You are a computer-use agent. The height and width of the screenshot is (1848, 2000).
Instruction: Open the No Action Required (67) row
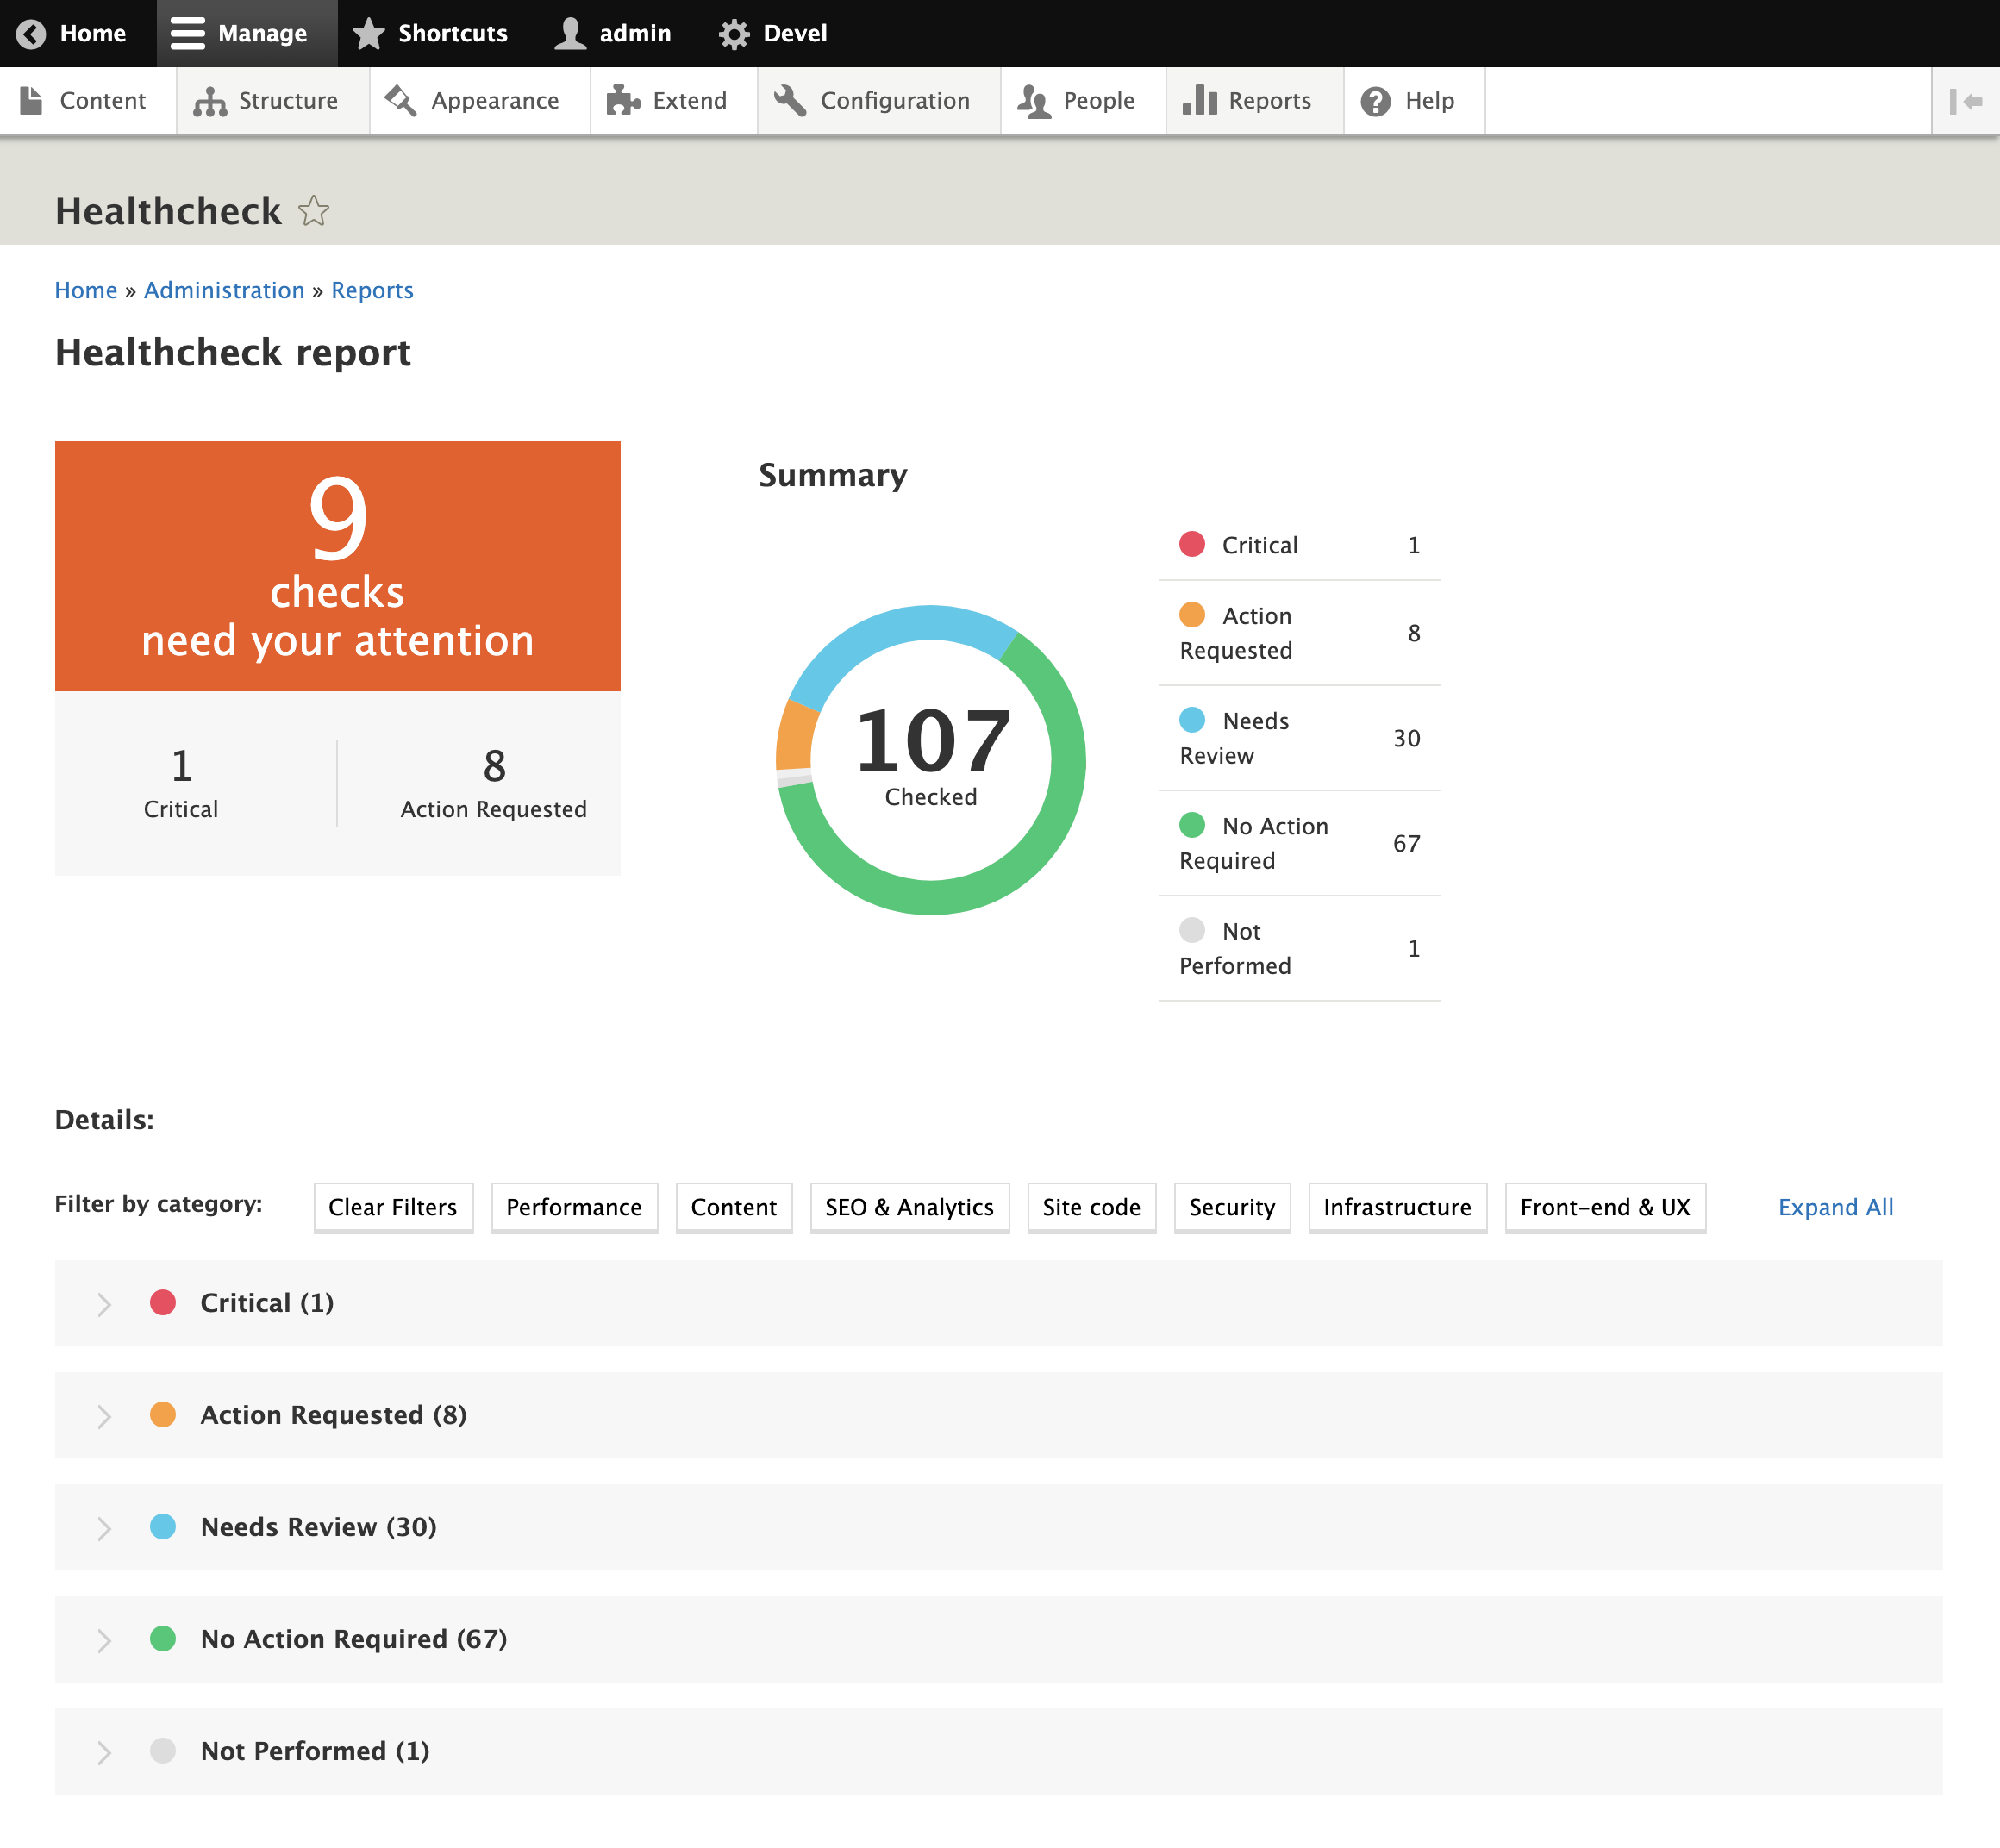(x=998, y=1639)
